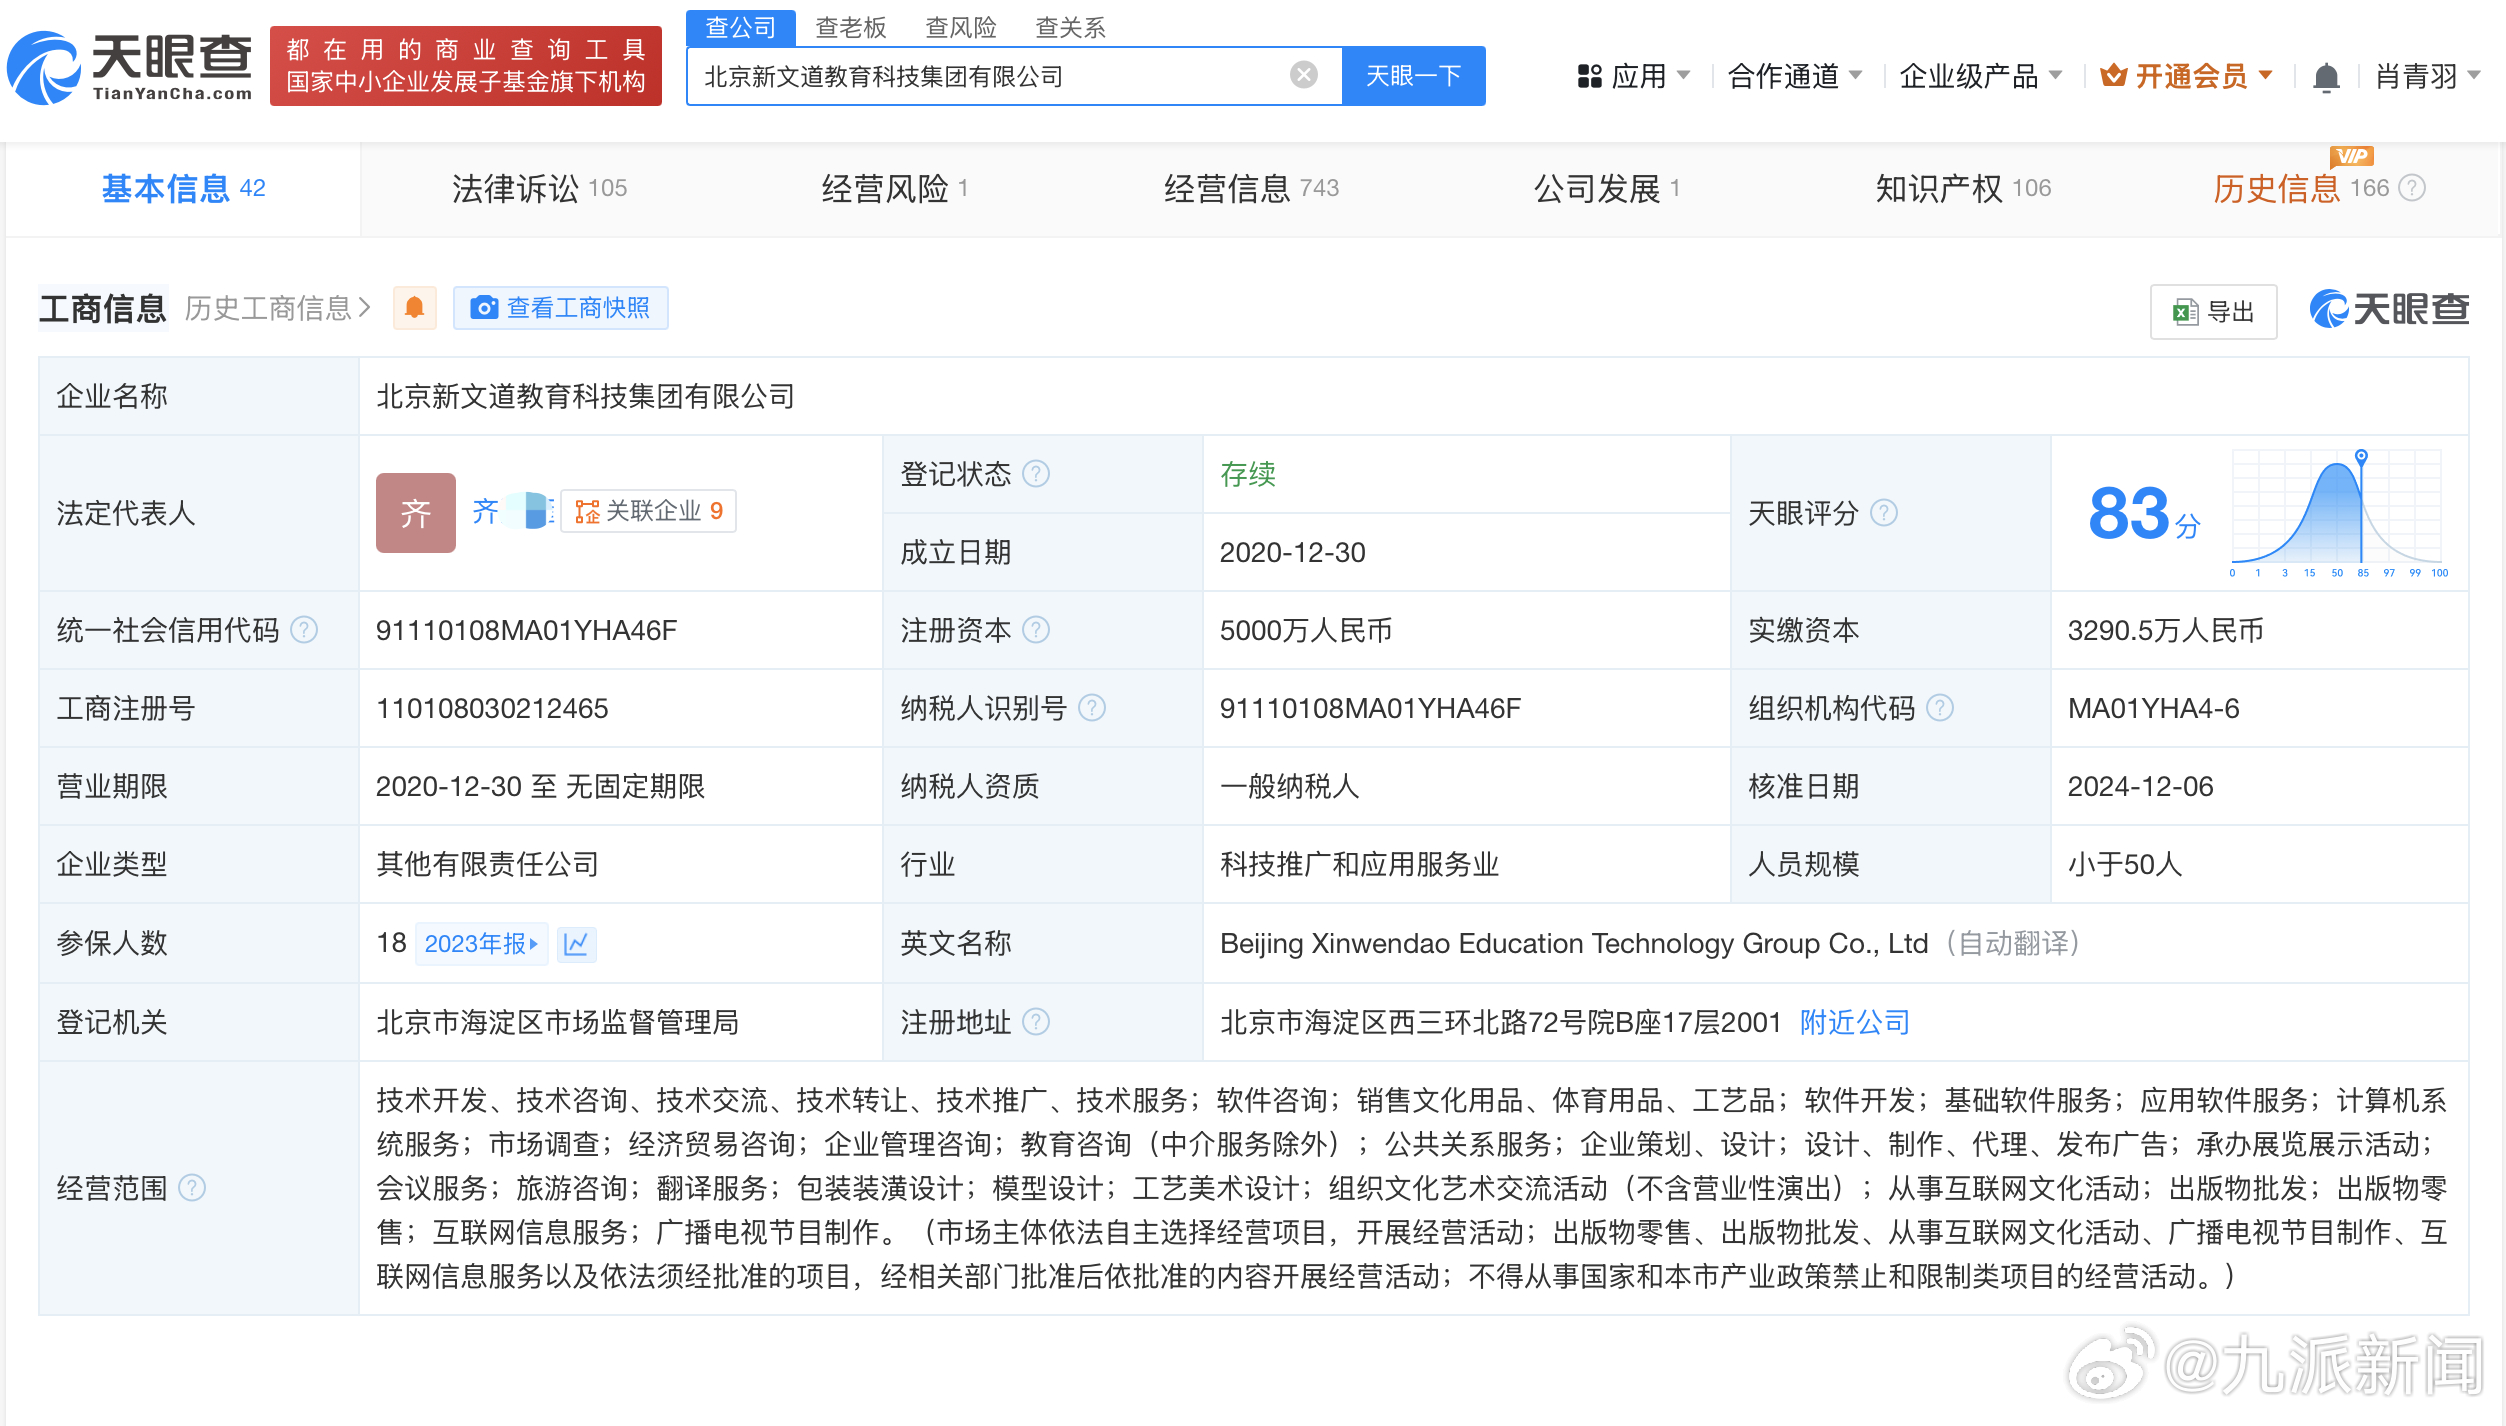Open the 附近公司 link
Screen dimensions: 2506x1426
[1855, 1022]
